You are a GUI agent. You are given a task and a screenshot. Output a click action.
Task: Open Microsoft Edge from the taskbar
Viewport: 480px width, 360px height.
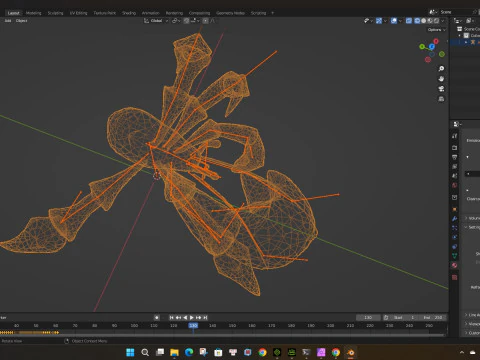click(x=189, y=352)
